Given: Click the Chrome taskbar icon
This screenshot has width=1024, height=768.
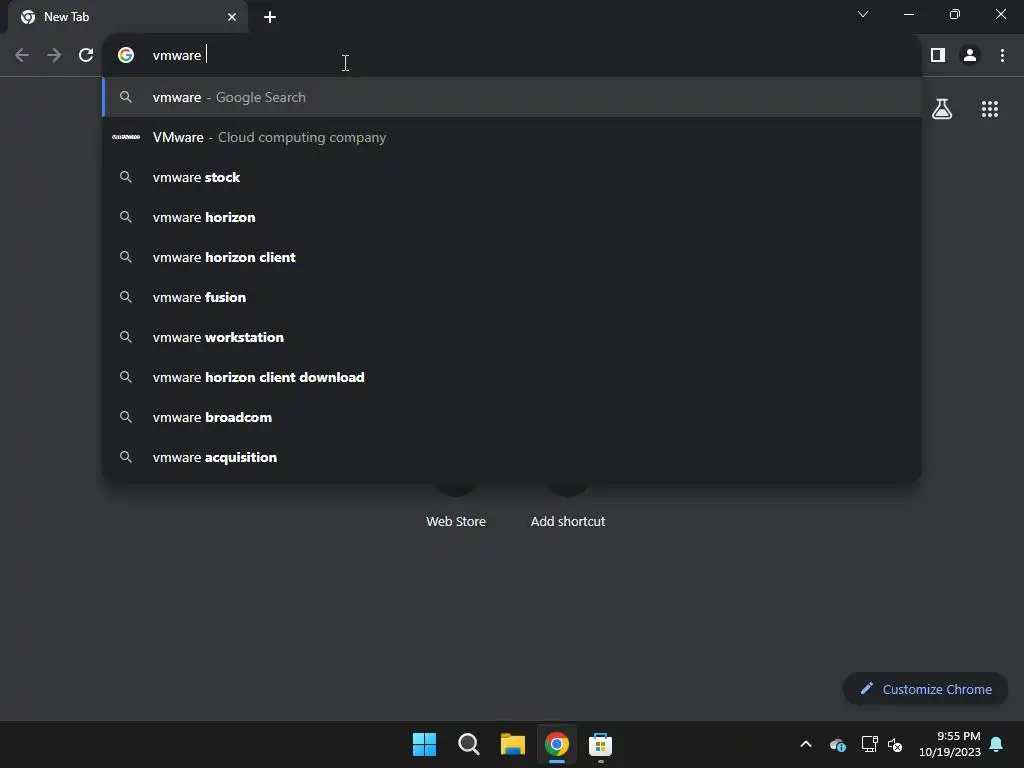Looking at the screenshot, I should click(556, 744).
